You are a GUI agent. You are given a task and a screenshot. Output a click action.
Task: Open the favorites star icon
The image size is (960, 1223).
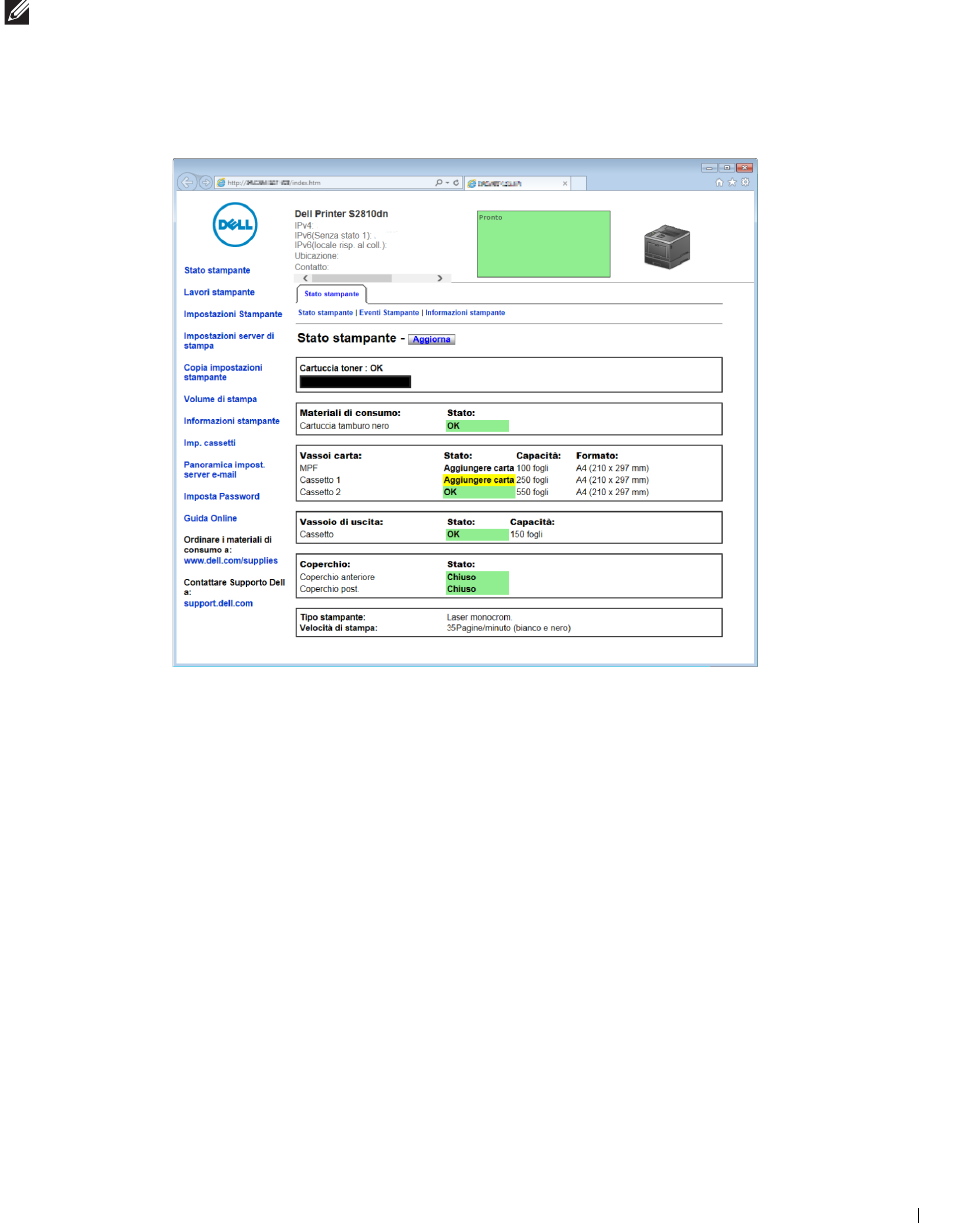(732, 183)
